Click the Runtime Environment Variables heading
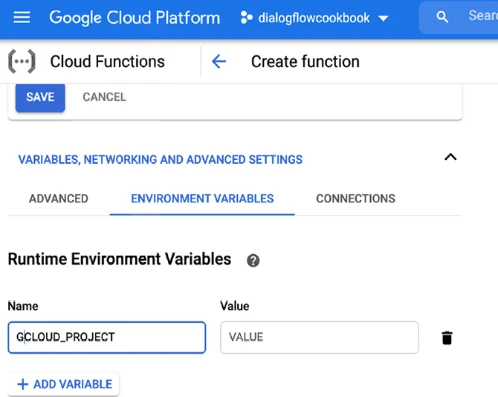Screen dimensions: 498x397 (x=119, y=259)
